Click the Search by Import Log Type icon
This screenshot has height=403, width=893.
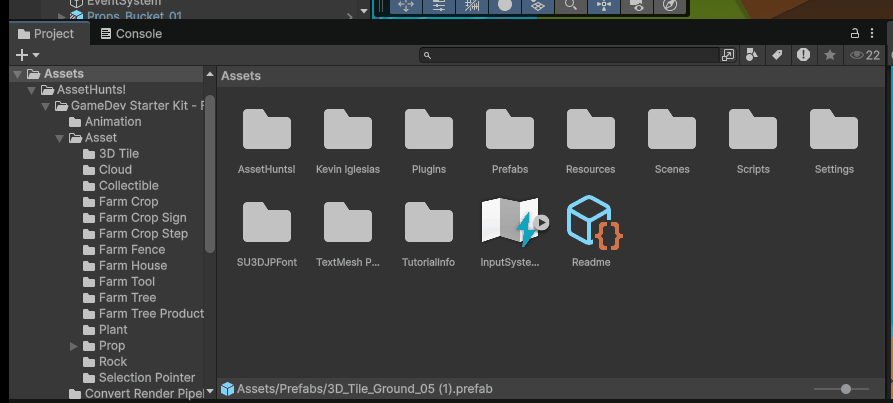(803, 55)
